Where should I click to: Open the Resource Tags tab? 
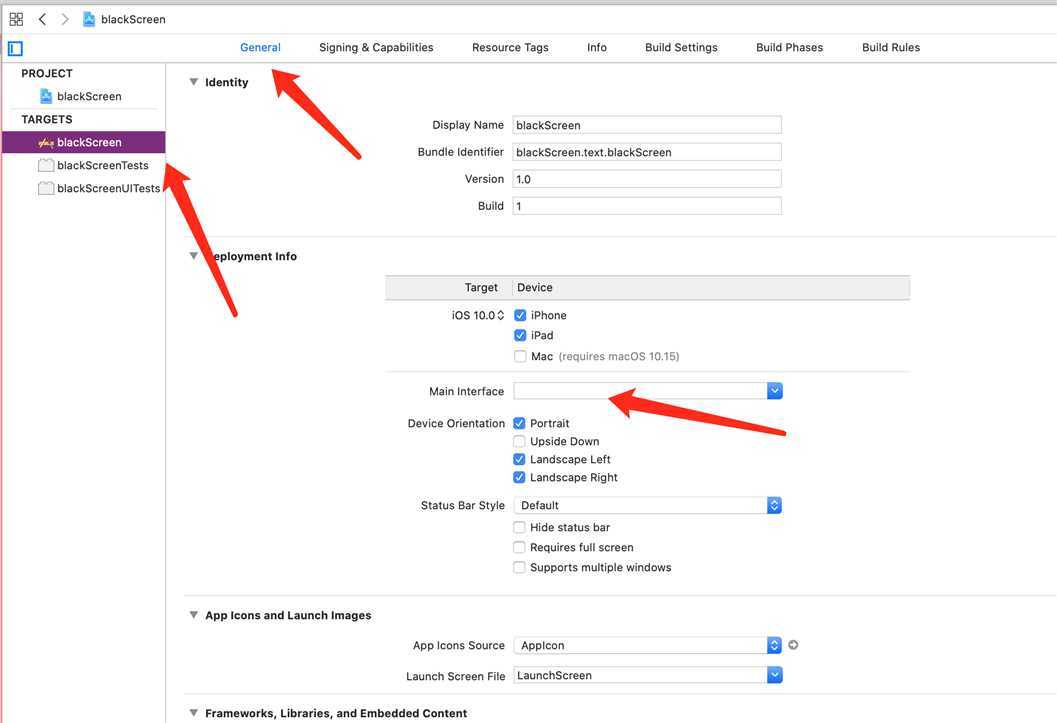tap(510, 47)
